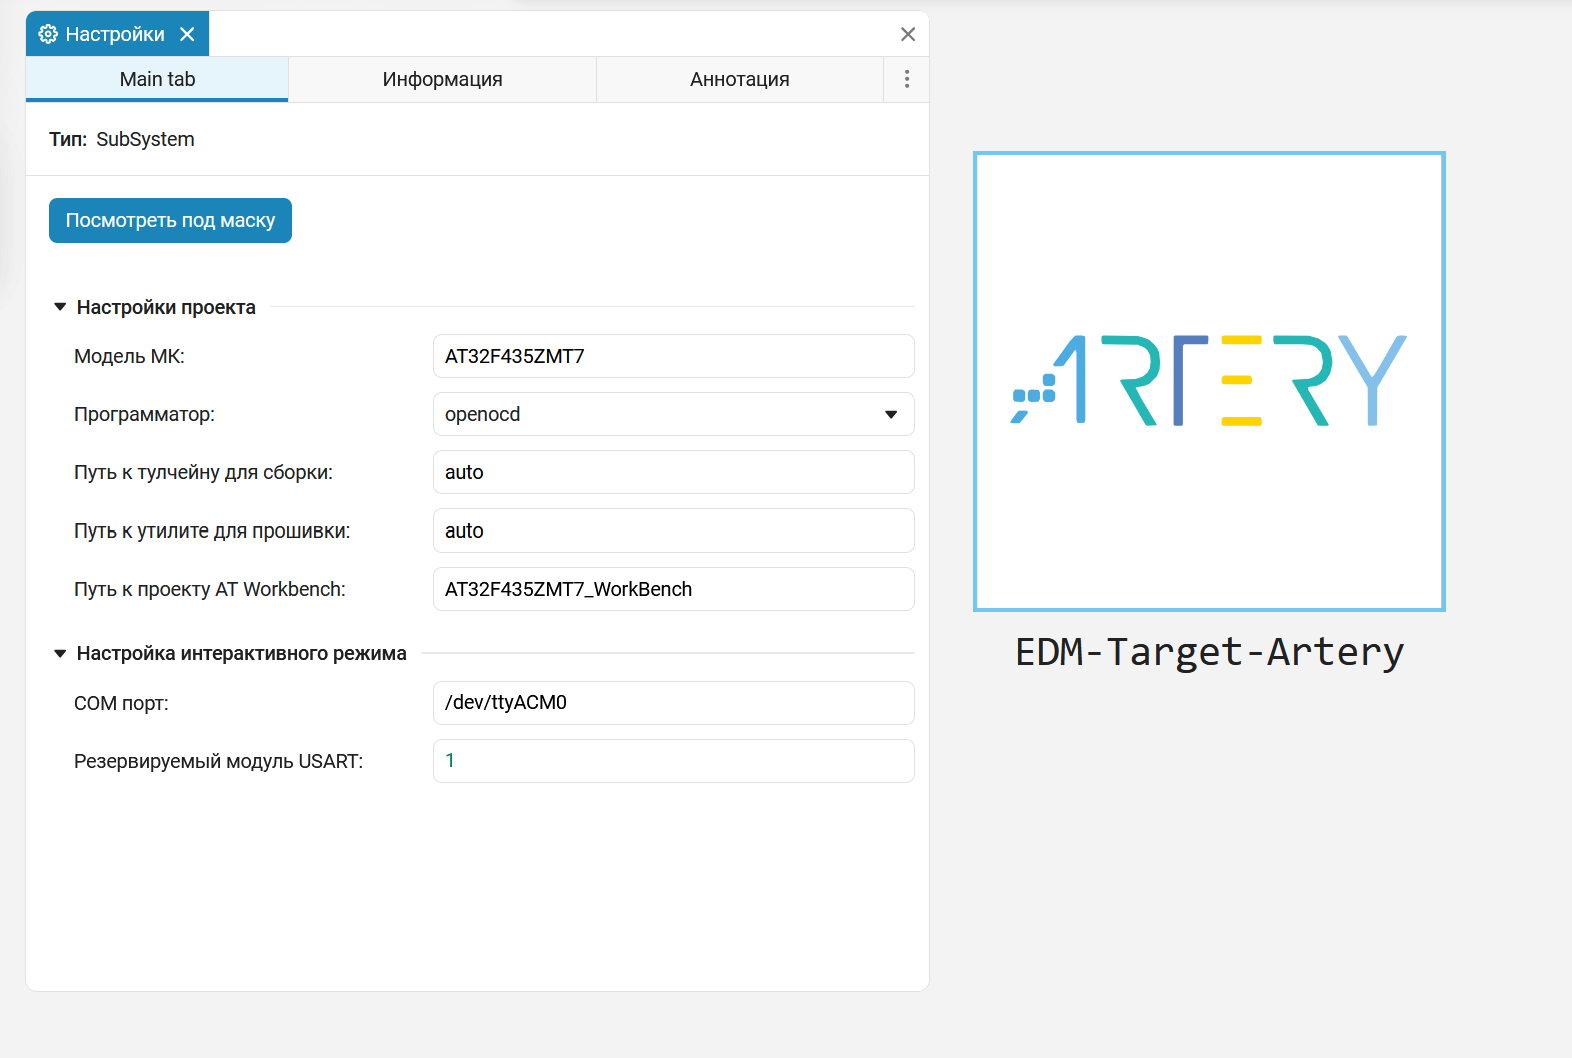The height and width of the screenshot is (1058, 1572).
Task: Close the Настройки tab with its X
Action: coord(187,34)
